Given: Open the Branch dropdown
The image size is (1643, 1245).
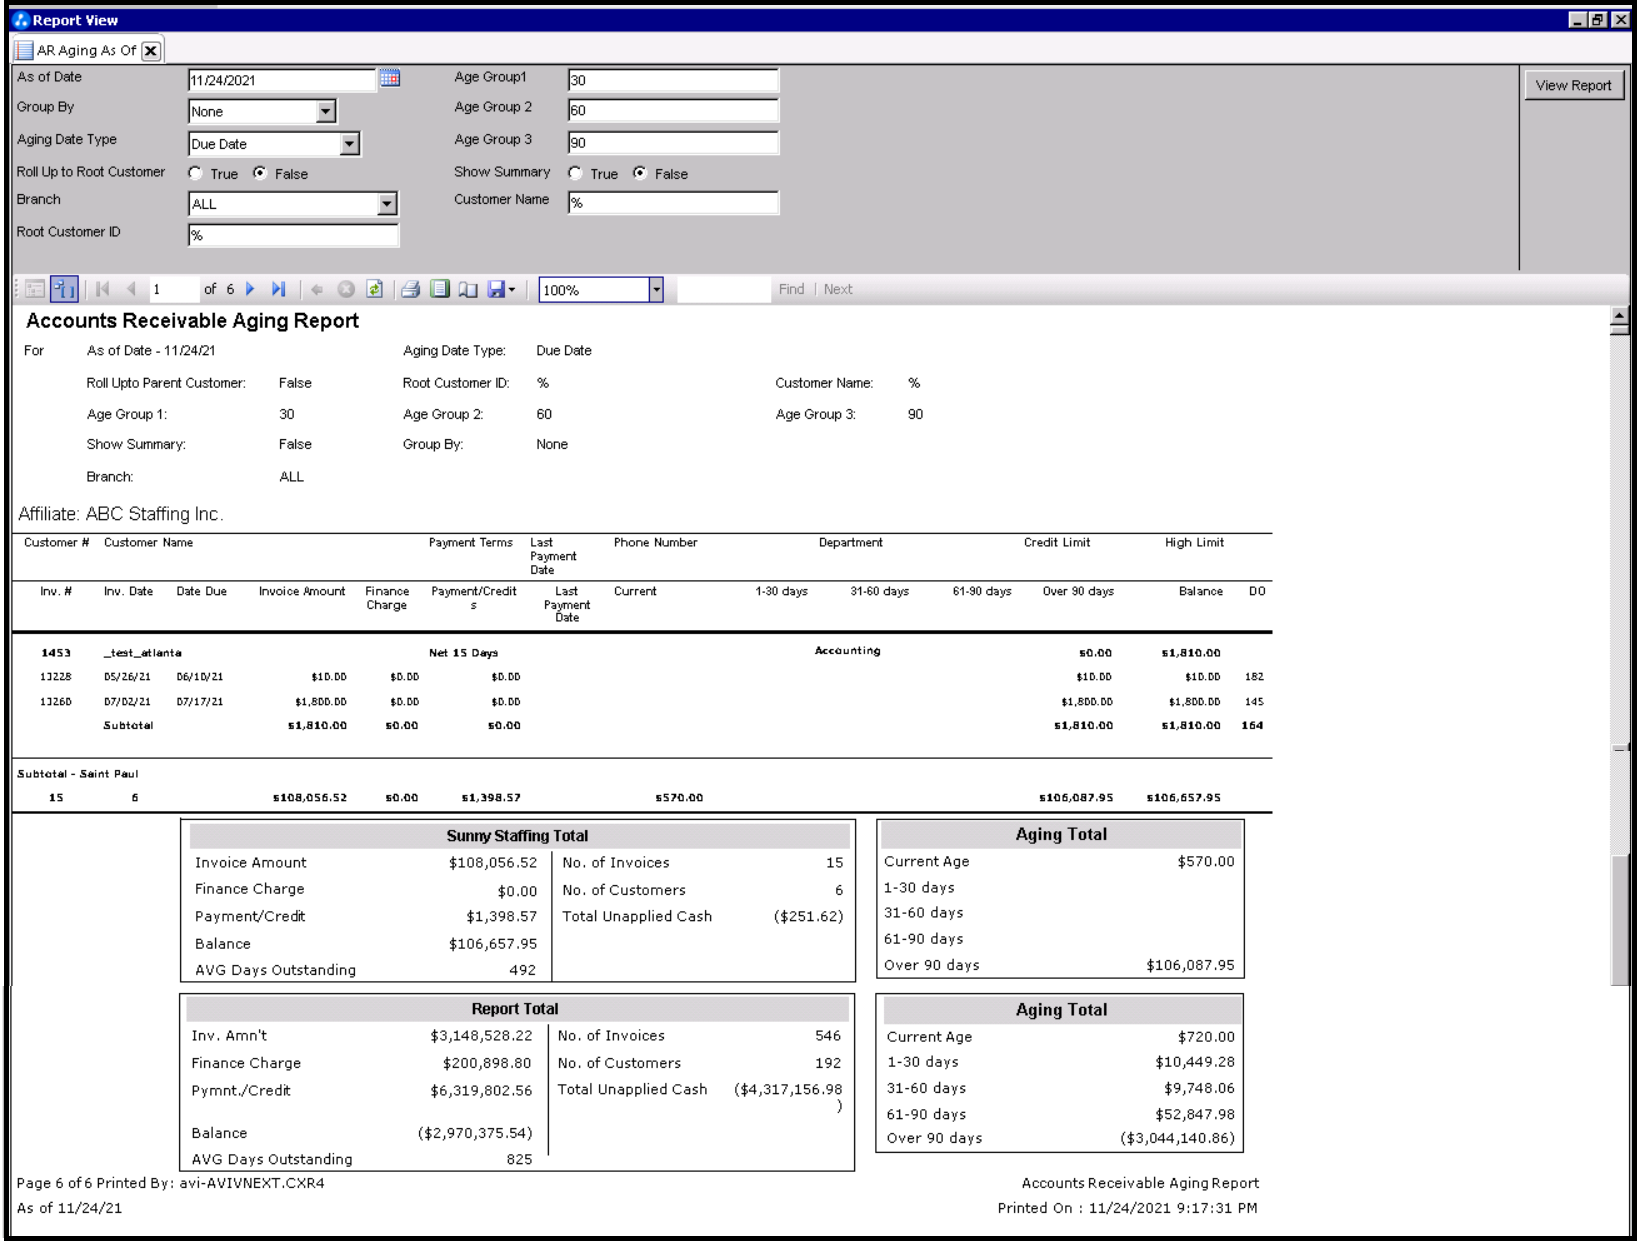Looking at the screenshot, I should click(387, 204).
